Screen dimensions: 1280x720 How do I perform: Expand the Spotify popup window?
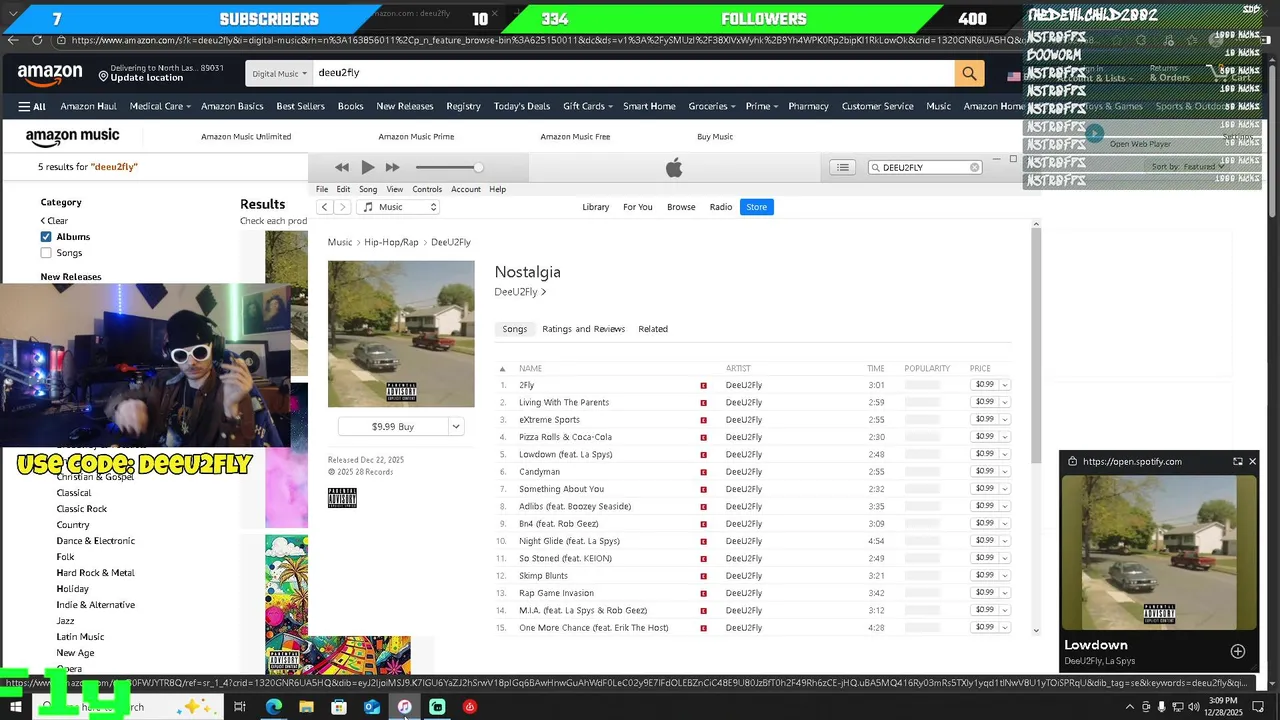point(1237,461)
